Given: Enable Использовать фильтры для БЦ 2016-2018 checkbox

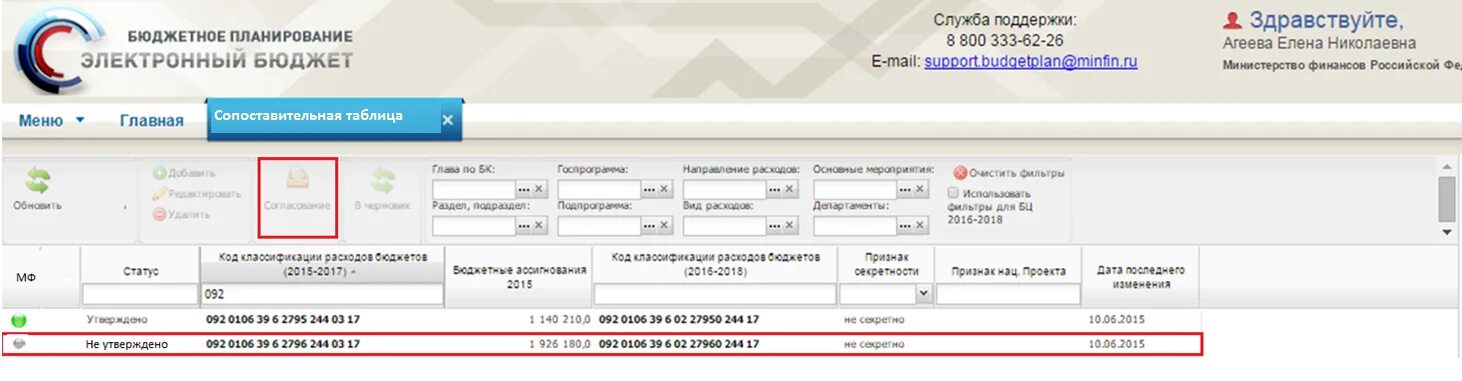Looking at the screenshot, I should click(953, 193).
